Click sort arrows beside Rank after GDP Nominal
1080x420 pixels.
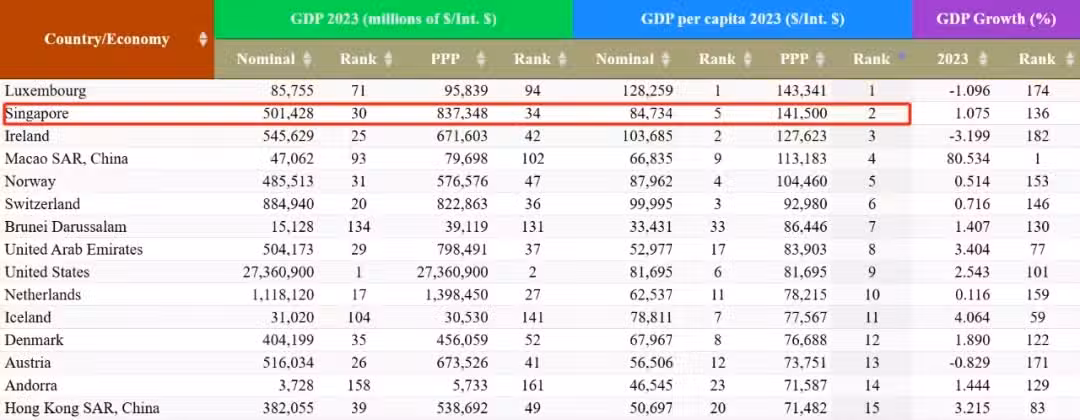click(x=388, y=59)
